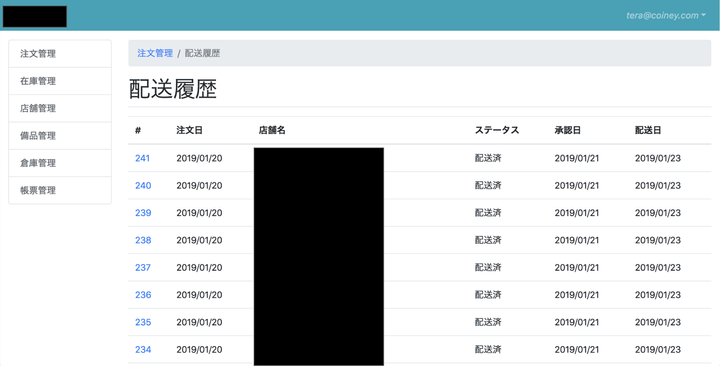
Task: Open order number 241
Action: tap(142, 158)
